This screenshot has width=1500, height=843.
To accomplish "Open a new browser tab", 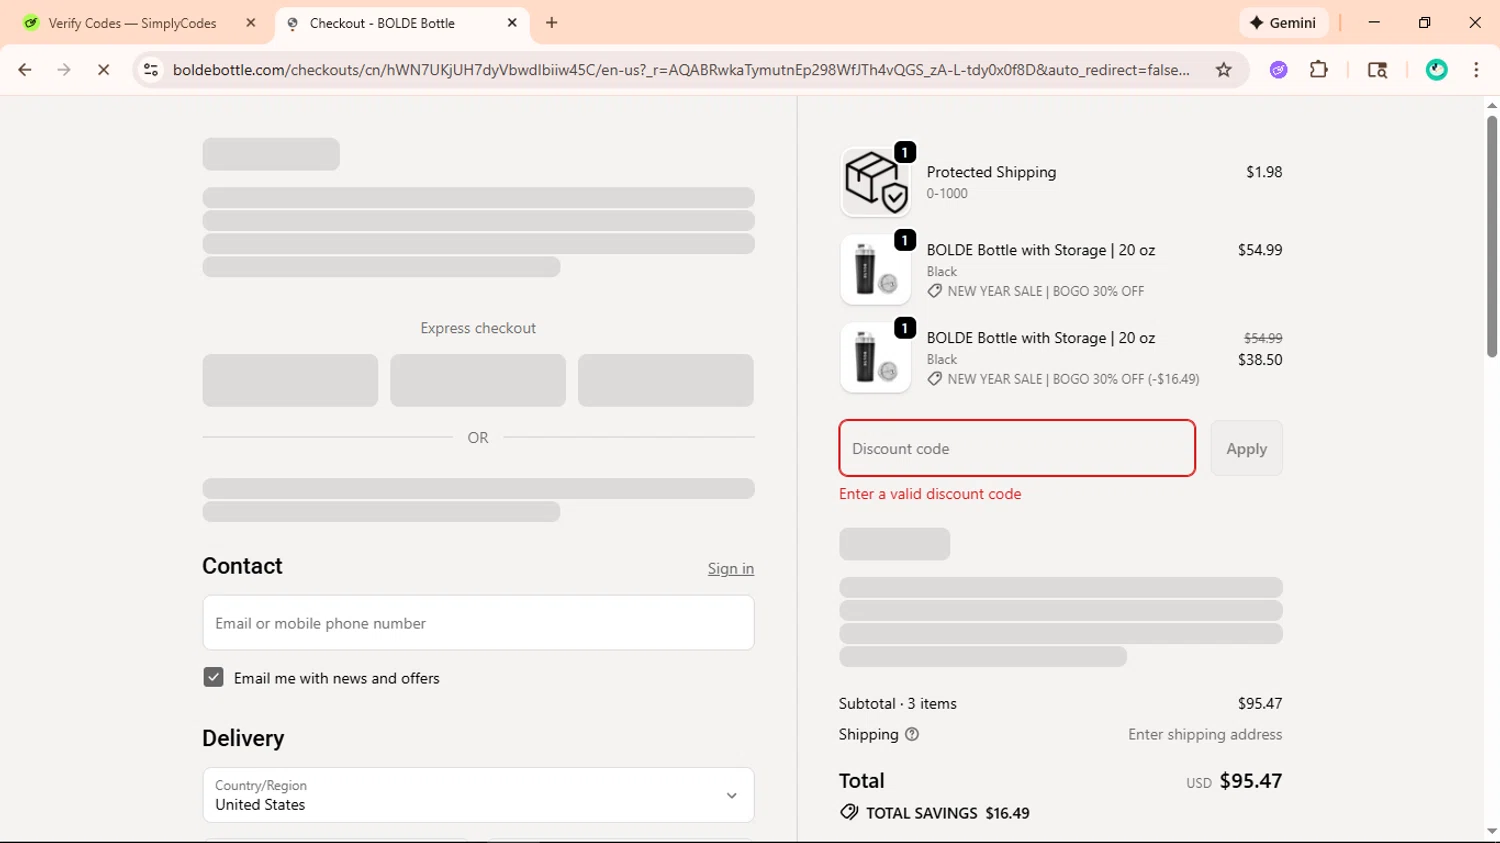I will click(552, 23).
